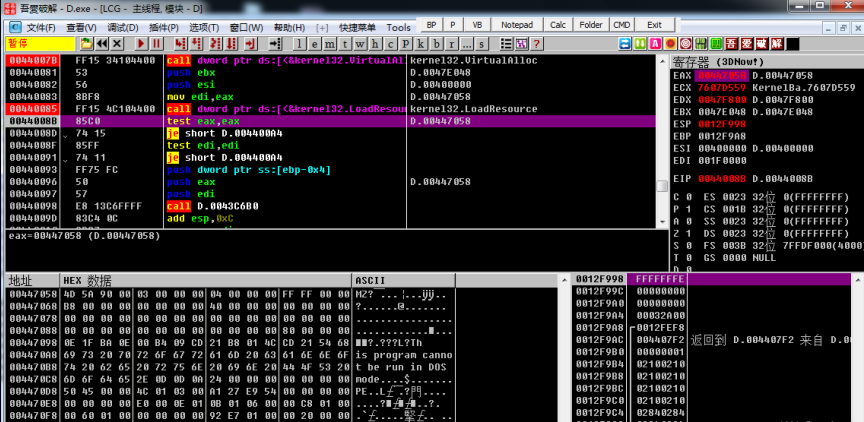Image resolution: width=864 pixels, height=422 pixels.
Task: Open Go to address with black arrow icon
Action: tap(275, 44)
